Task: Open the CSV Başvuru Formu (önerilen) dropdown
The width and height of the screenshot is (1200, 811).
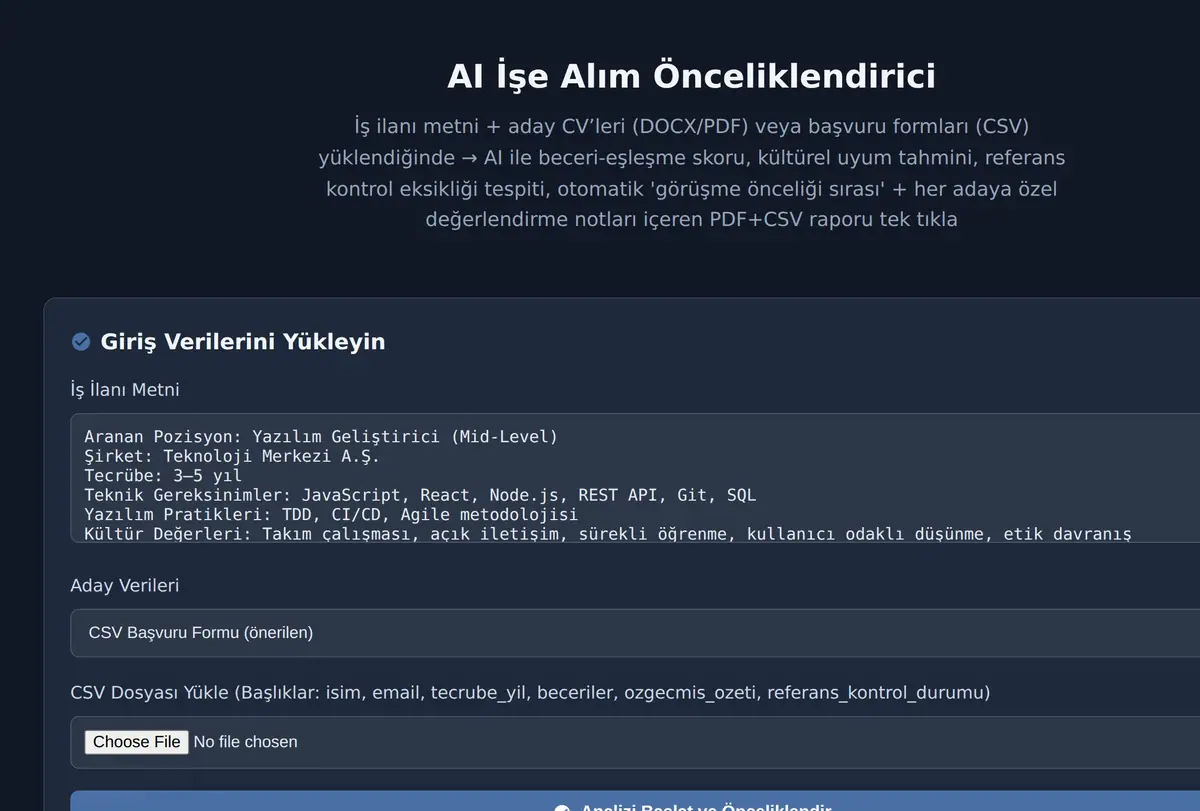Action: pos(635,633)
